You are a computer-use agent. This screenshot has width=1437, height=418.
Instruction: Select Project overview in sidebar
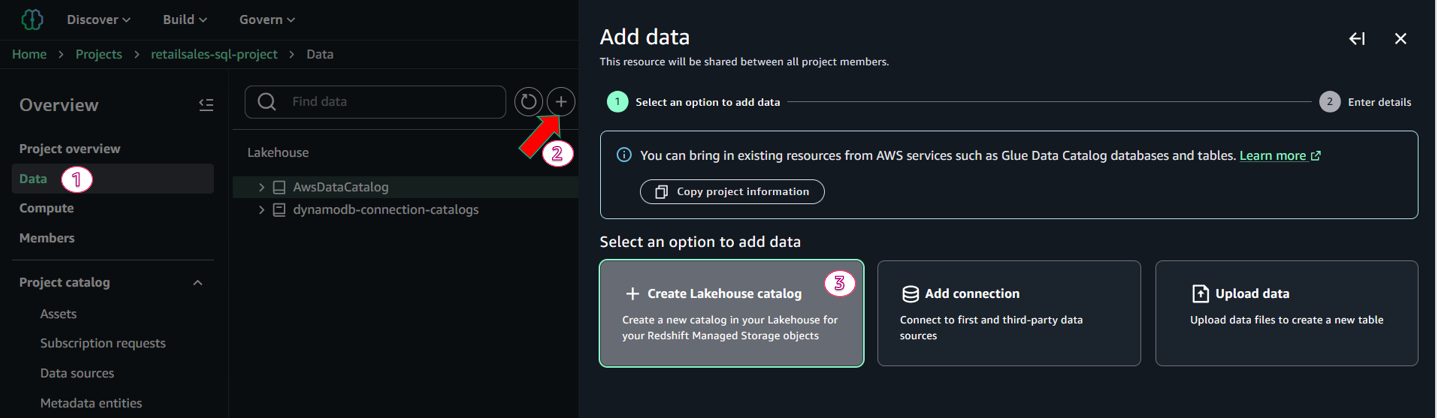(x=70, y=148)
